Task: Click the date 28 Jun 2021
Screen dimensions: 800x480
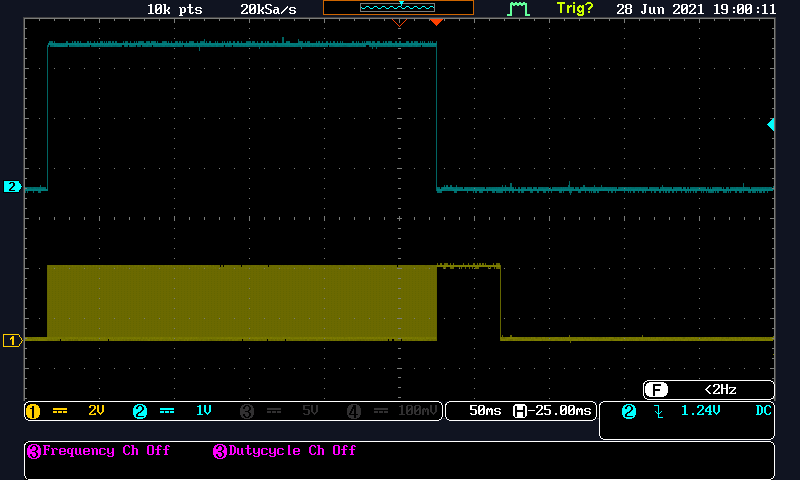Action: point(661,9)
